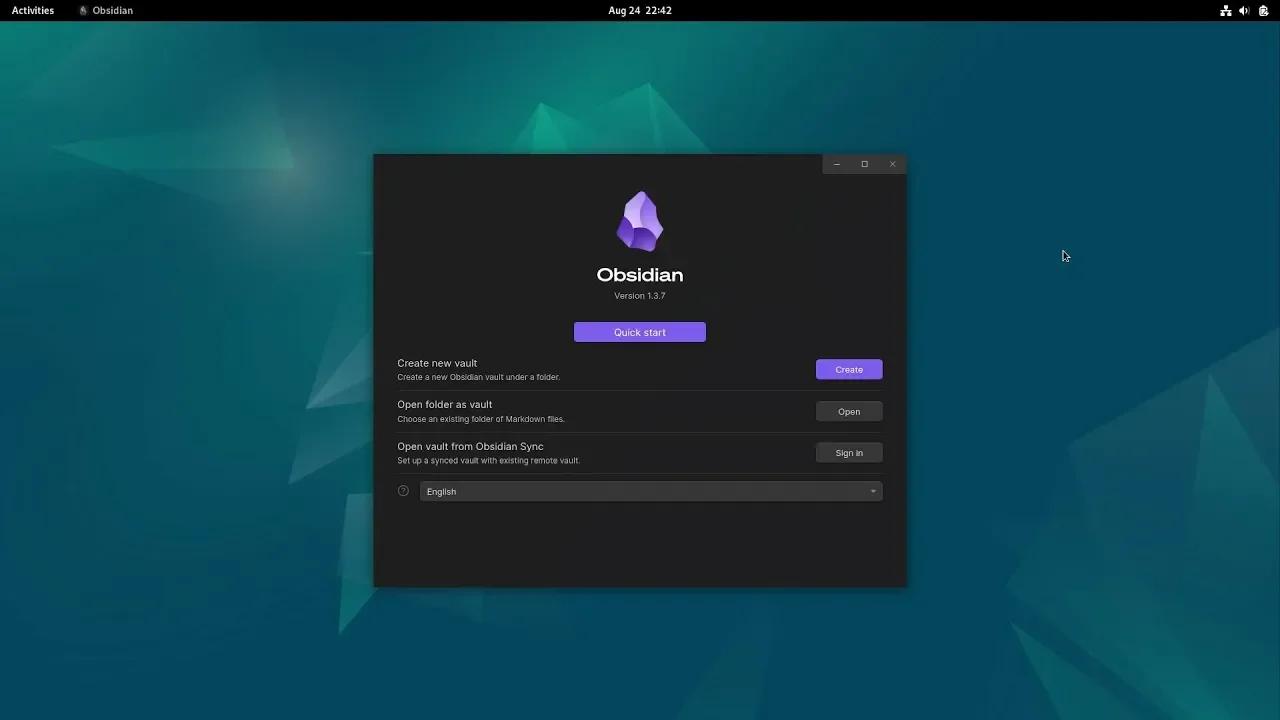Click the volume icon in the top bar
Viewport: 1280px width, 720px height.
coord(1243,10)
